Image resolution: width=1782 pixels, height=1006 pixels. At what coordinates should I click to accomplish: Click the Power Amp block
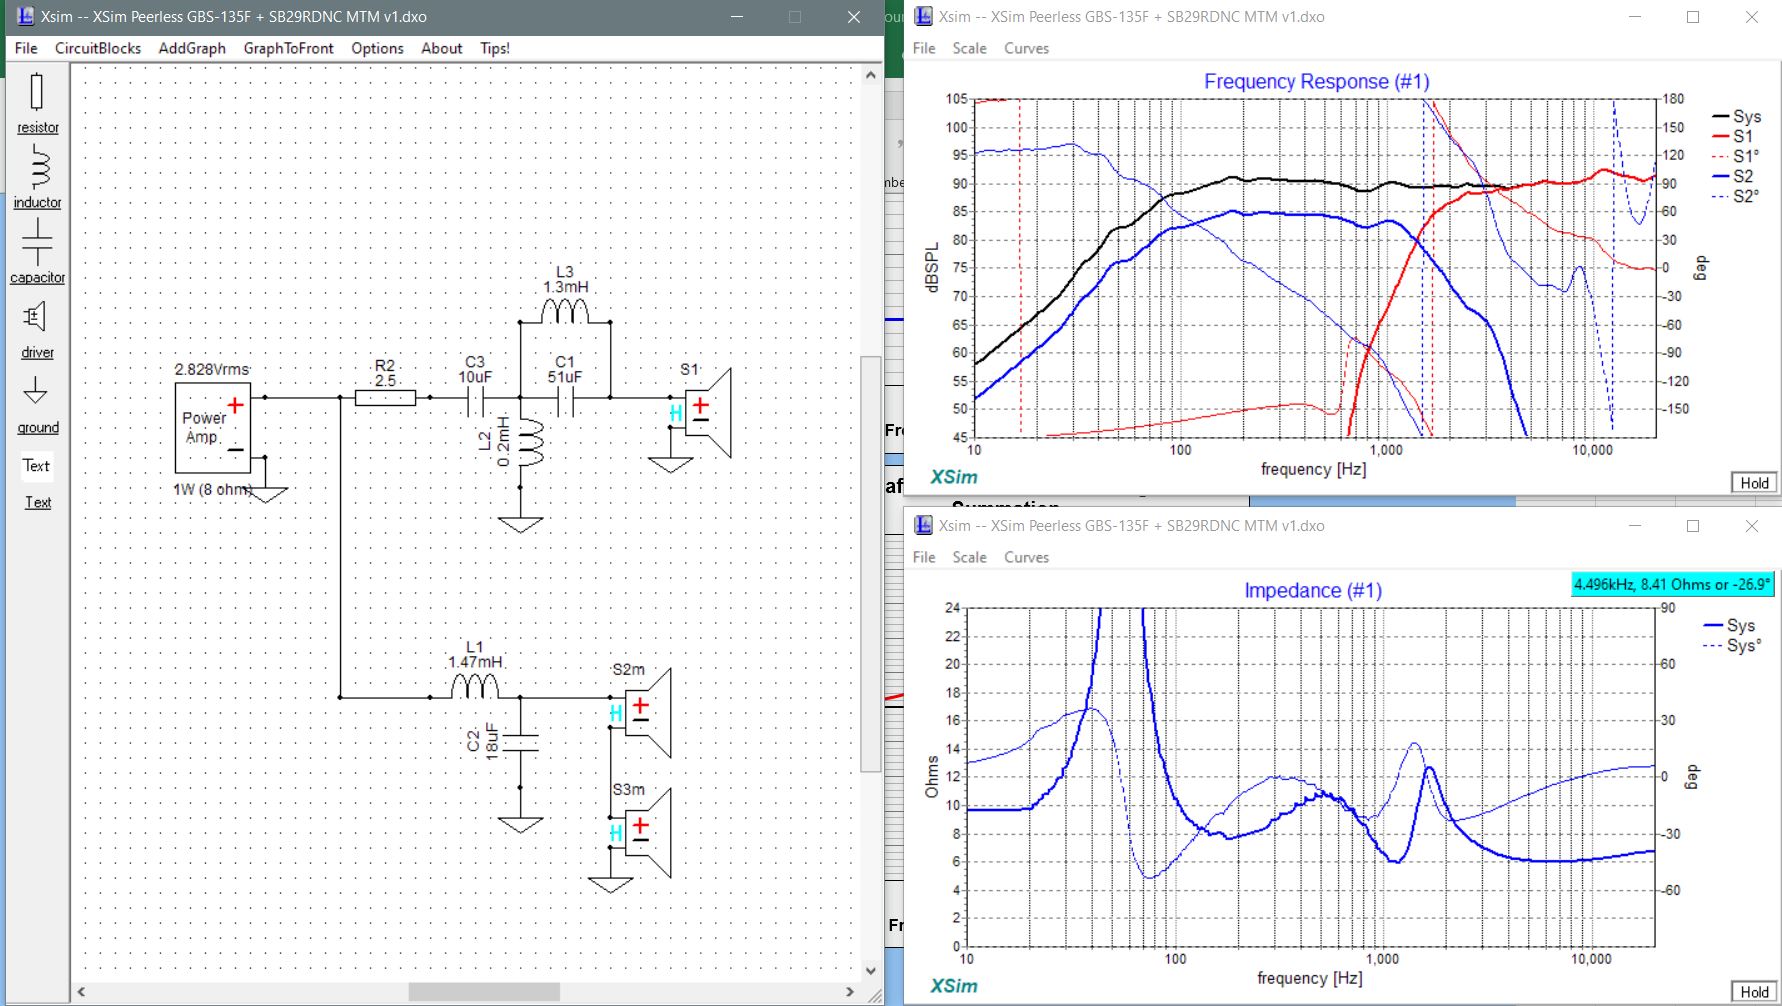(x=212, y=428)
